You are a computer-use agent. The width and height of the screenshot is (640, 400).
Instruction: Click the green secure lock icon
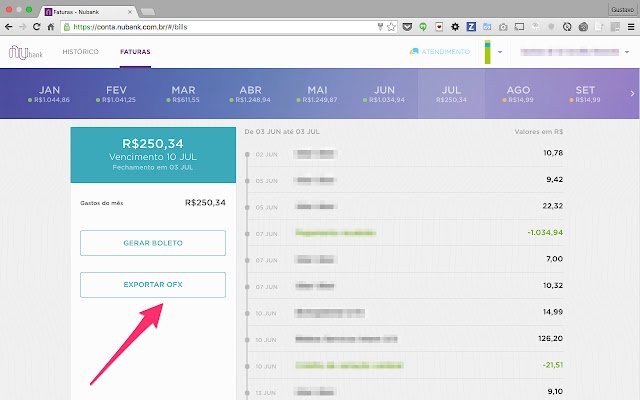67,27
